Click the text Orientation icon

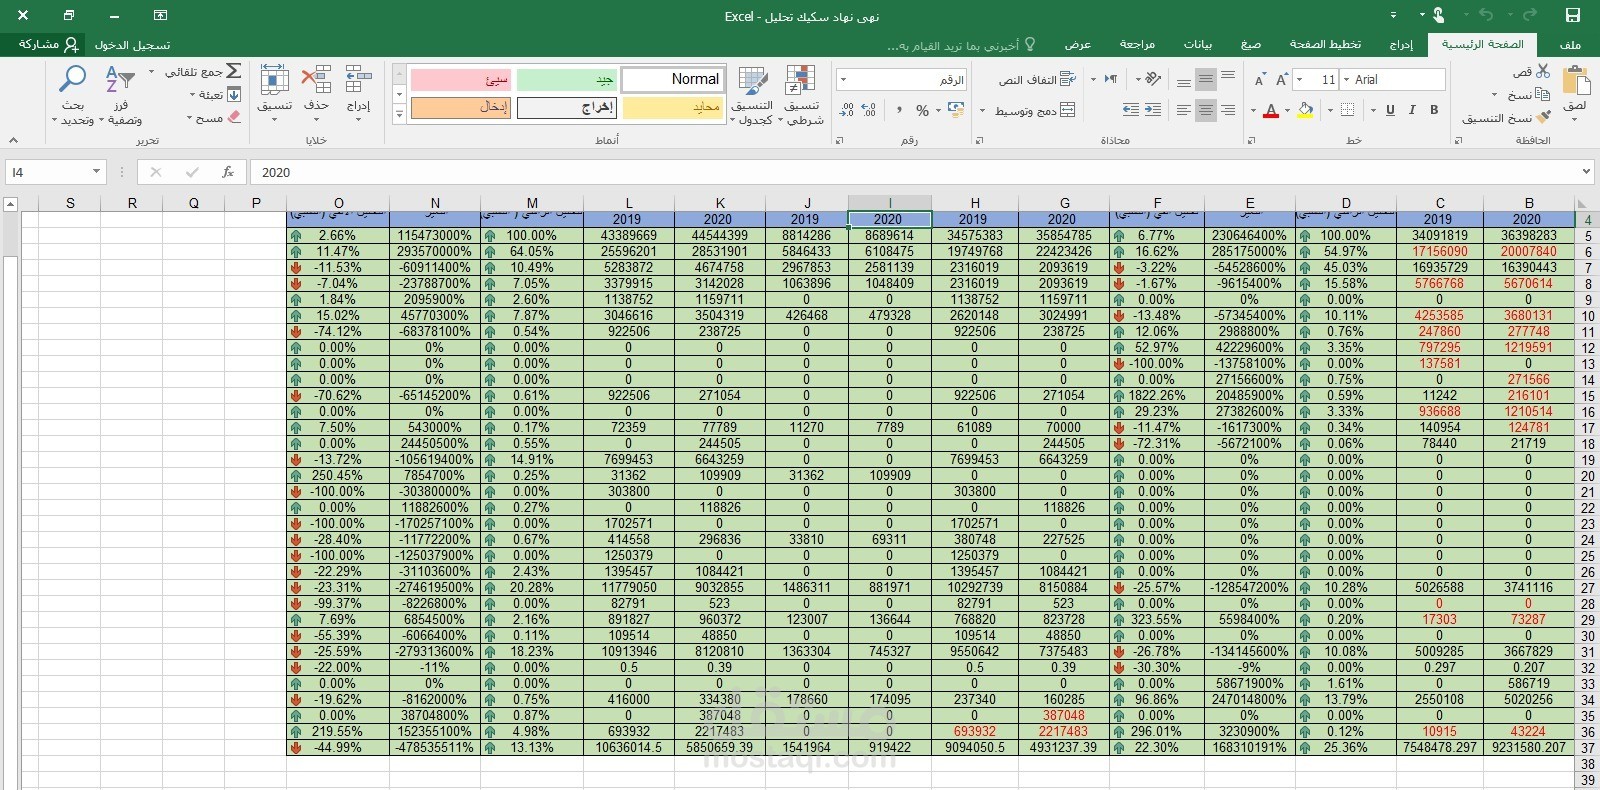pos(1152,79)
